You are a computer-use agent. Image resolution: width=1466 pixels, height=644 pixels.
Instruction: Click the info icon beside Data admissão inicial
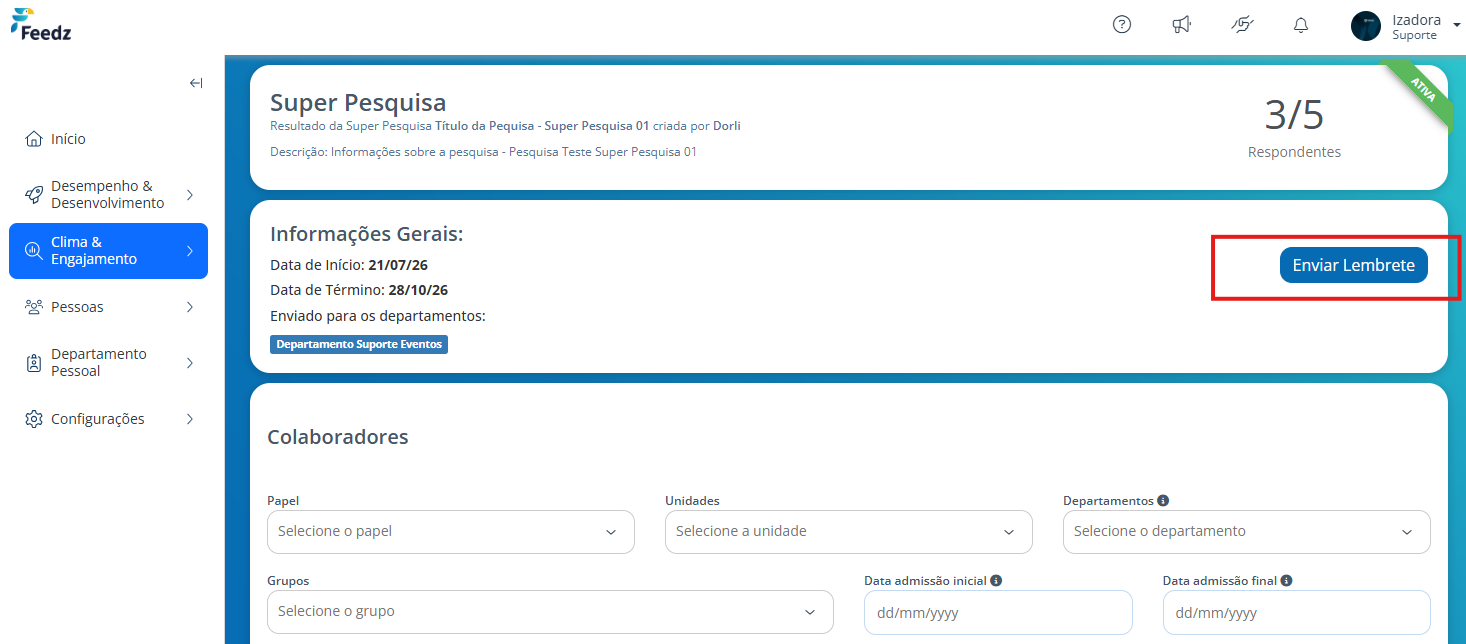tap(997, 580)
